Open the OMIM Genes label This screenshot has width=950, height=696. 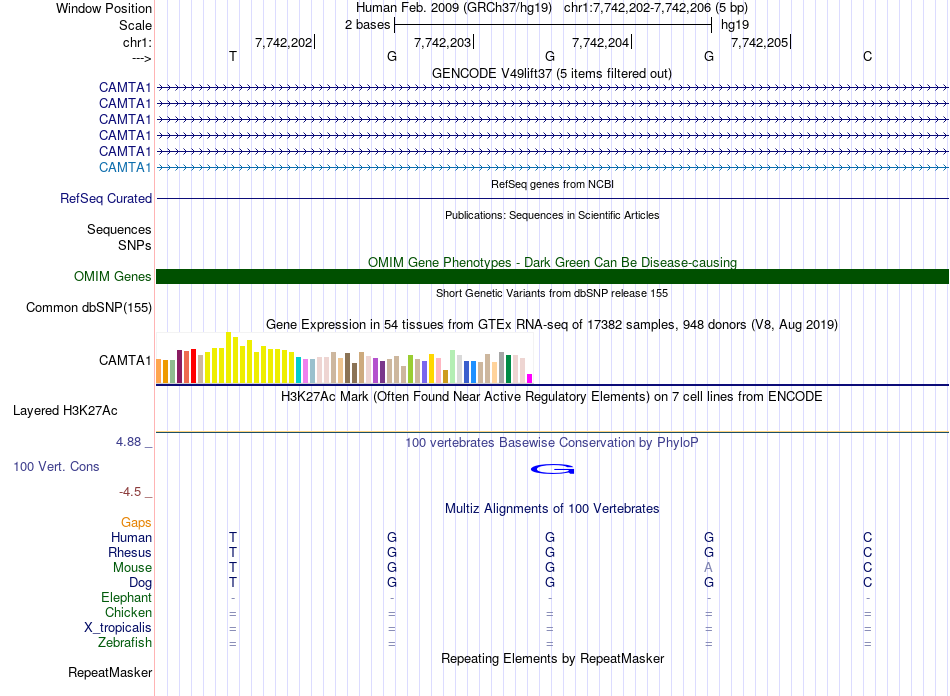point(112,276)
